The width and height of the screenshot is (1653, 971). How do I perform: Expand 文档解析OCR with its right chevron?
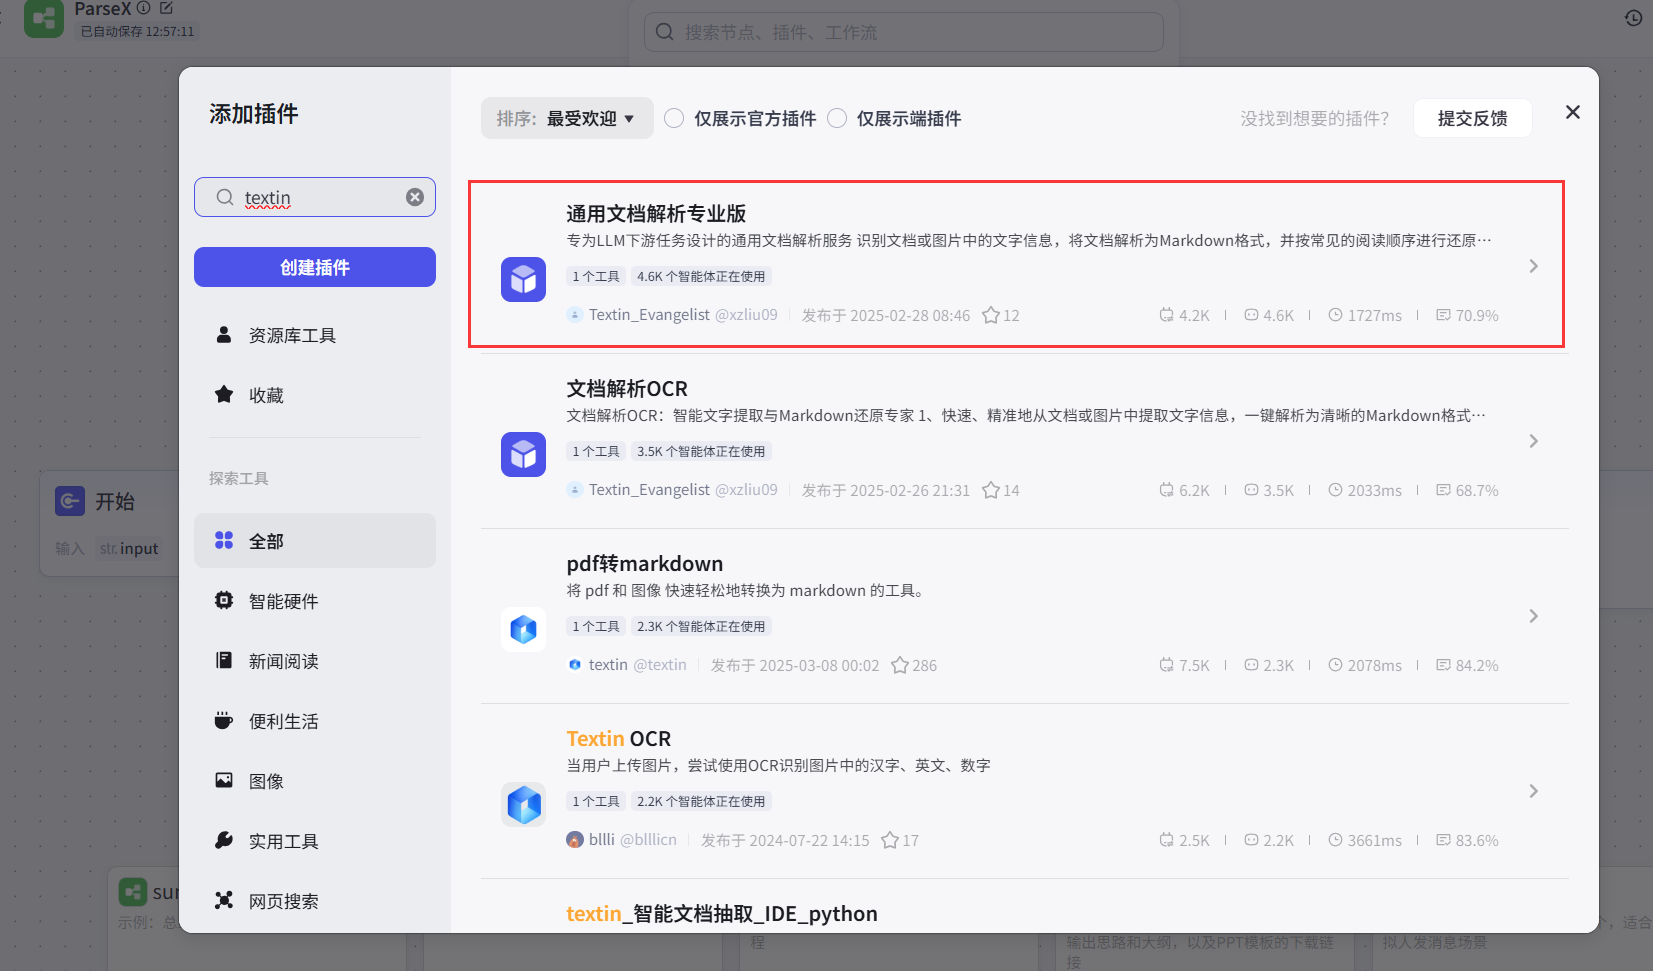pyautogui.click(x=1533, y=441)
